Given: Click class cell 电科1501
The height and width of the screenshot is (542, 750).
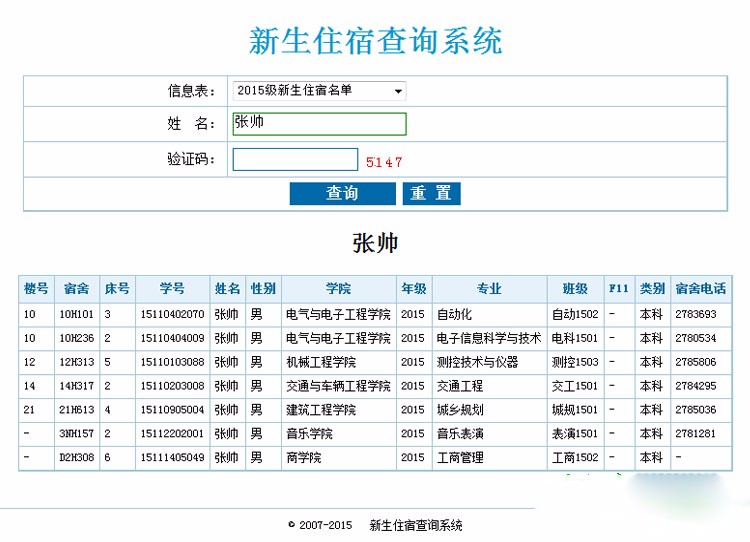Looking at the screenshot, I should [x=575, y=338].
